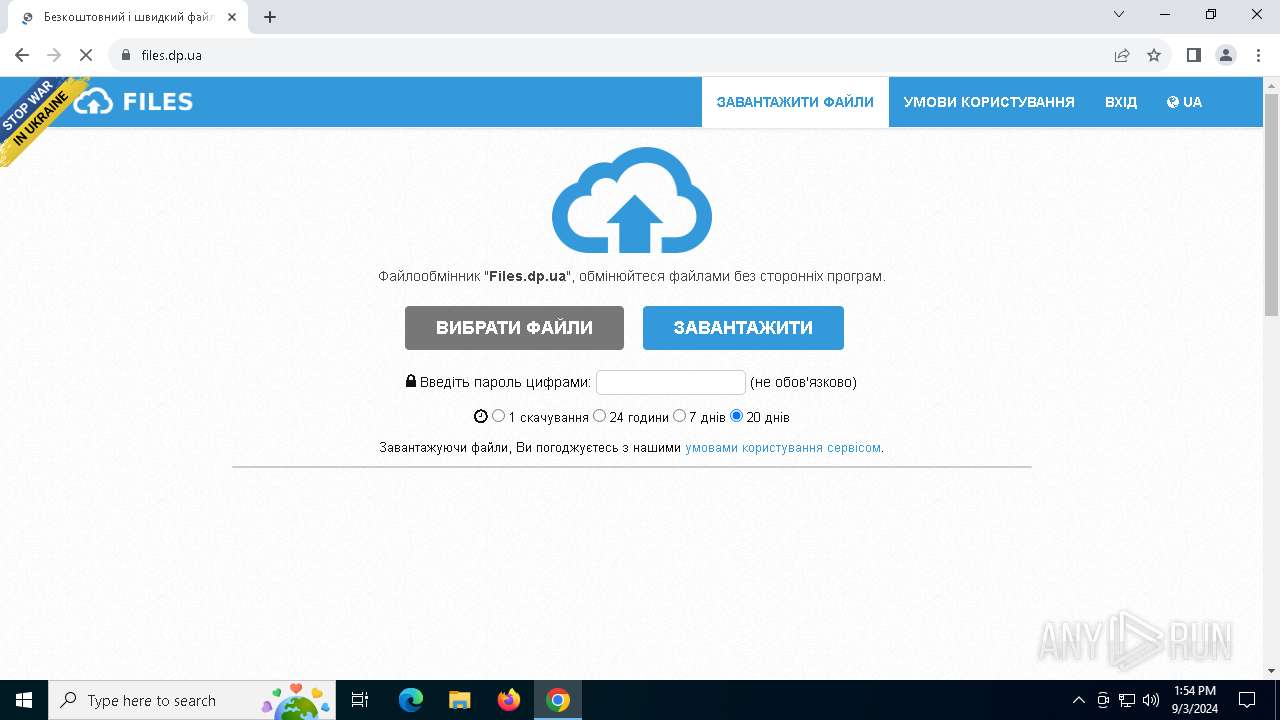The width and height of the screenshot is (1280, 720).
Task: Open the volume control in tray
Action: (x=1150, y=700)
